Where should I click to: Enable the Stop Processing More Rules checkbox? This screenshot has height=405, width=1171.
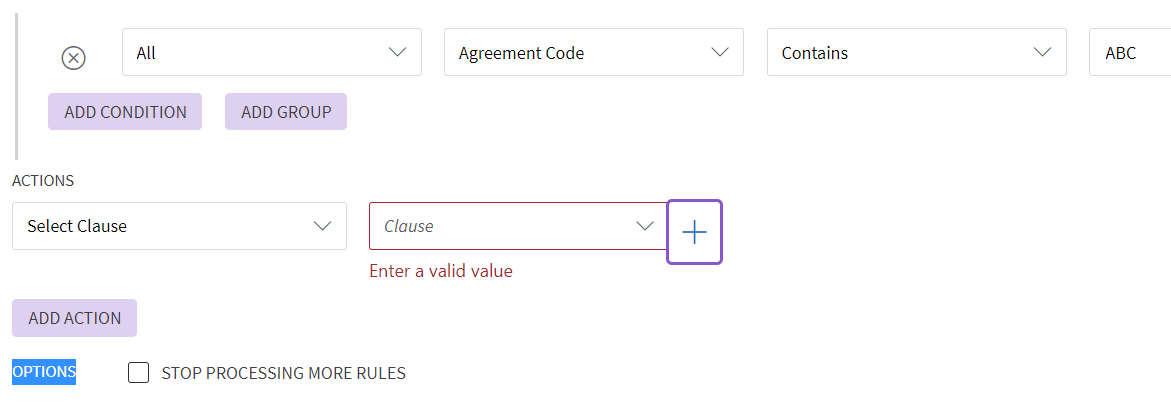139,373
